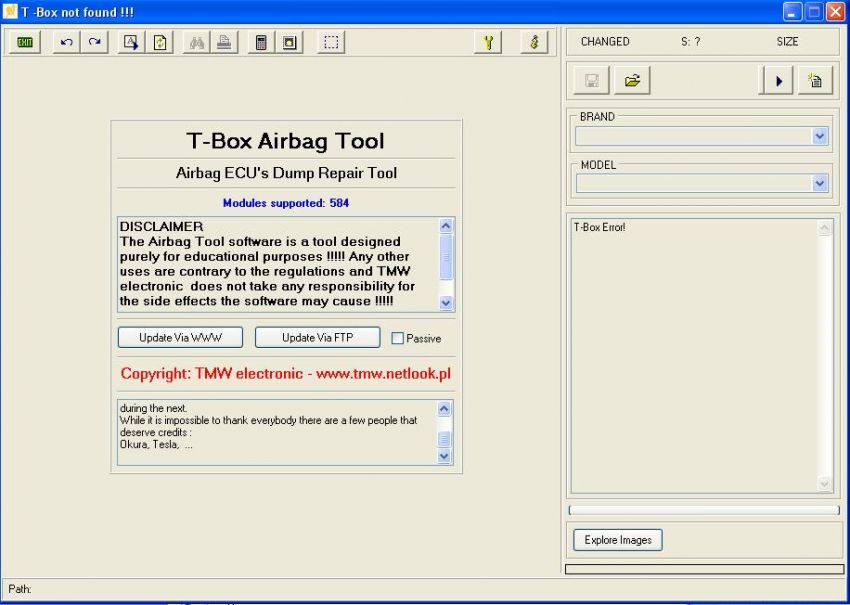The image size is (850, 605).
Task: Open the calculator icon in toolbar
Action: [261, 42]
